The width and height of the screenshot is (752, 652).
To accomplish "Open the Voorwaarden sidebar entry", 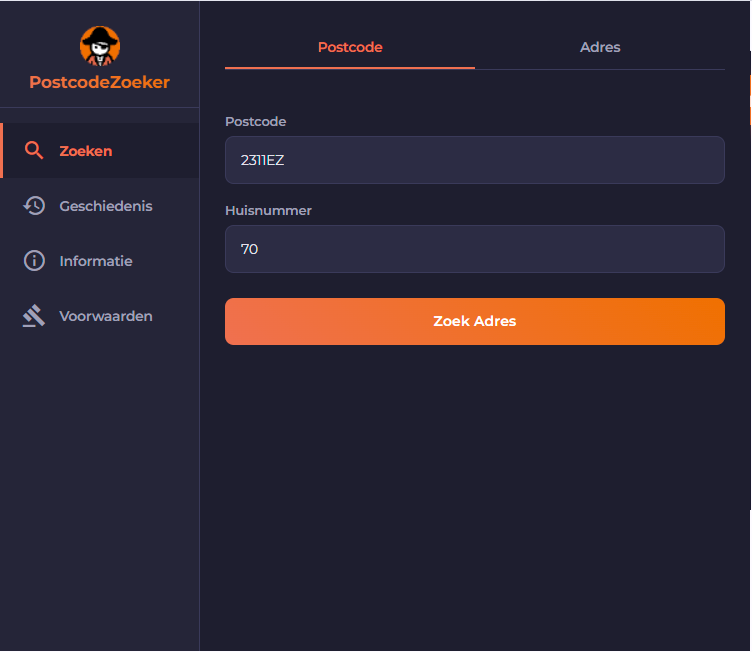I will coord(105,316).
